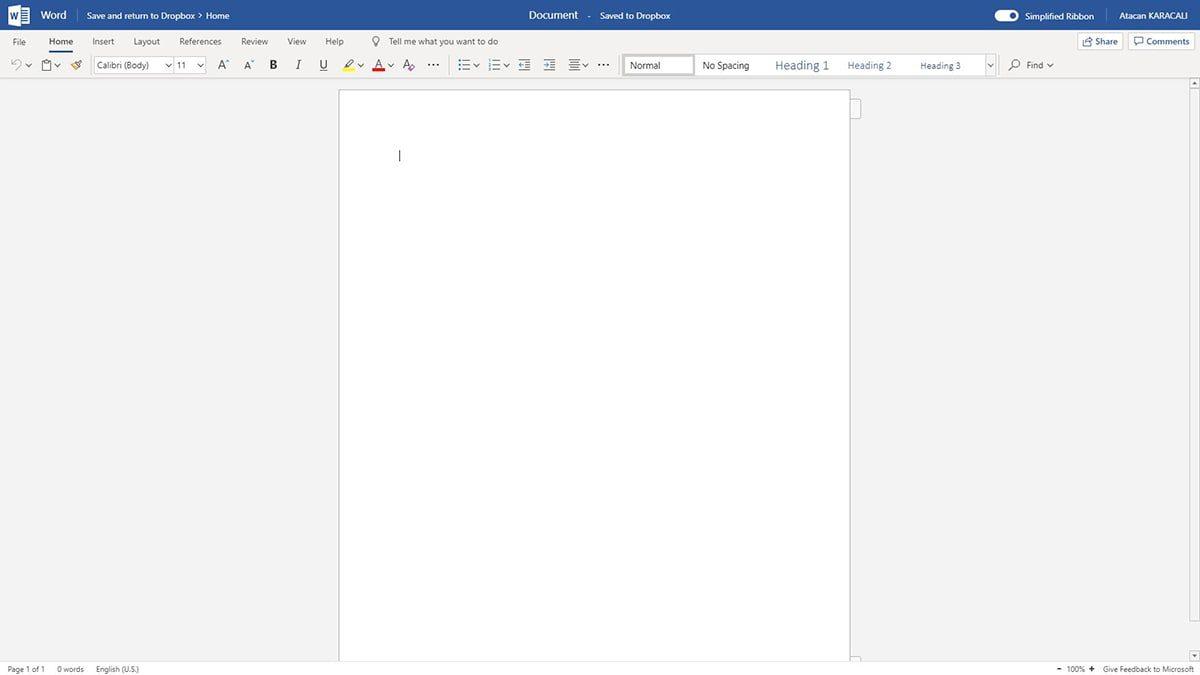Increase the font size
Viewport: 1200px width, 675px height.
pyautogui.click(x=222, y=64)
